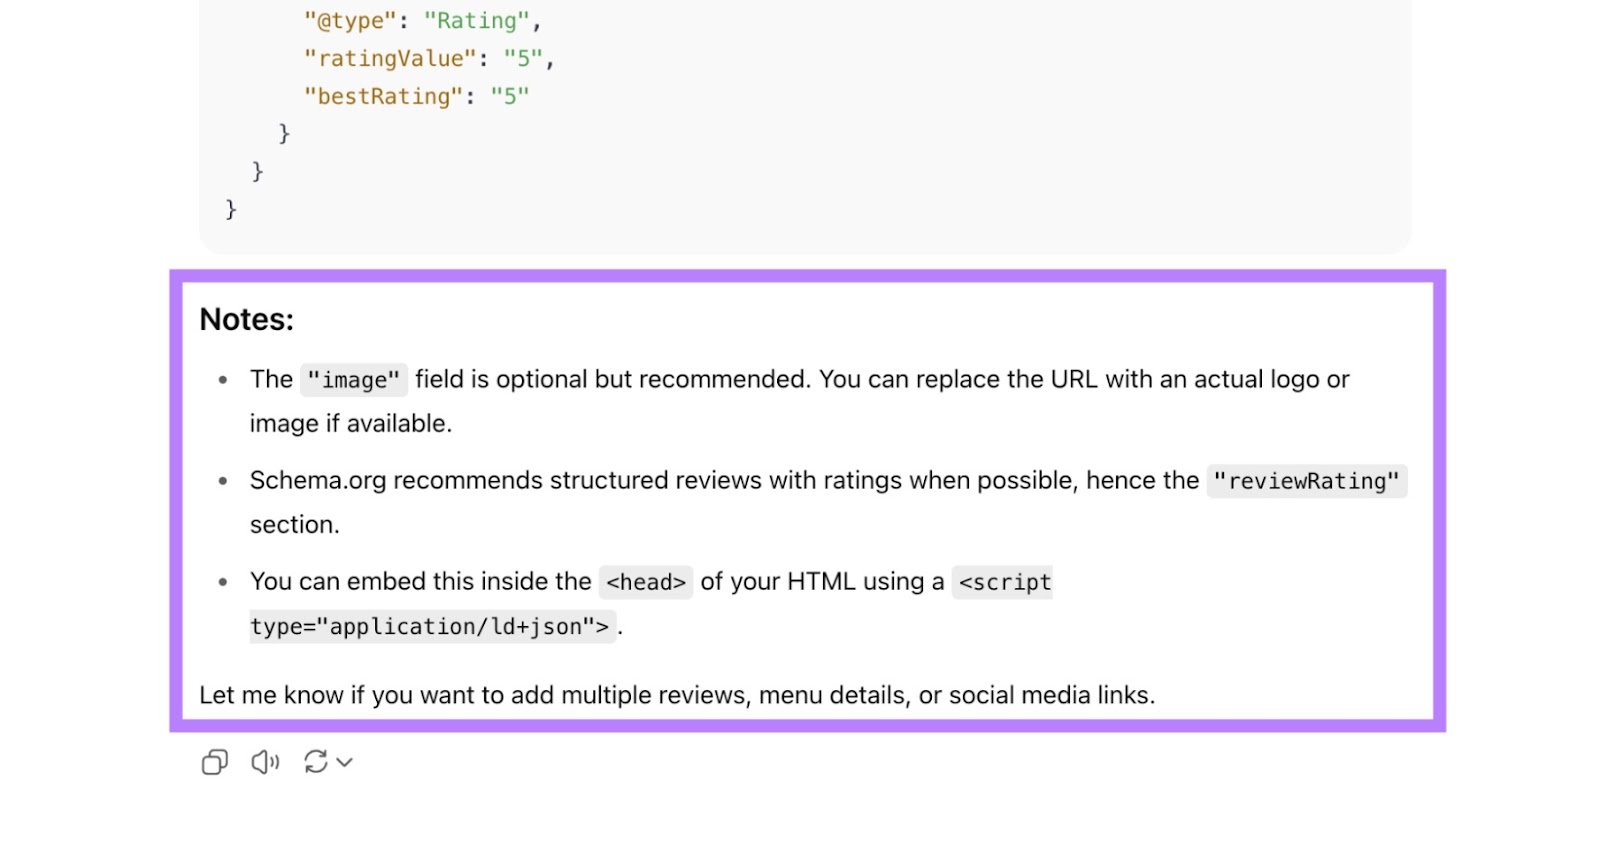Click the "Rating" value in the code block

(x=478, y=21)
